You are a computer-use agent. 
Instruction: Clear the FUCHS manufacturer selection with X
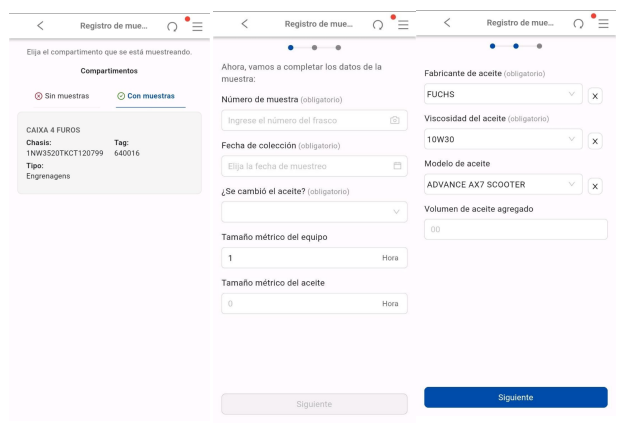[595, 95]
